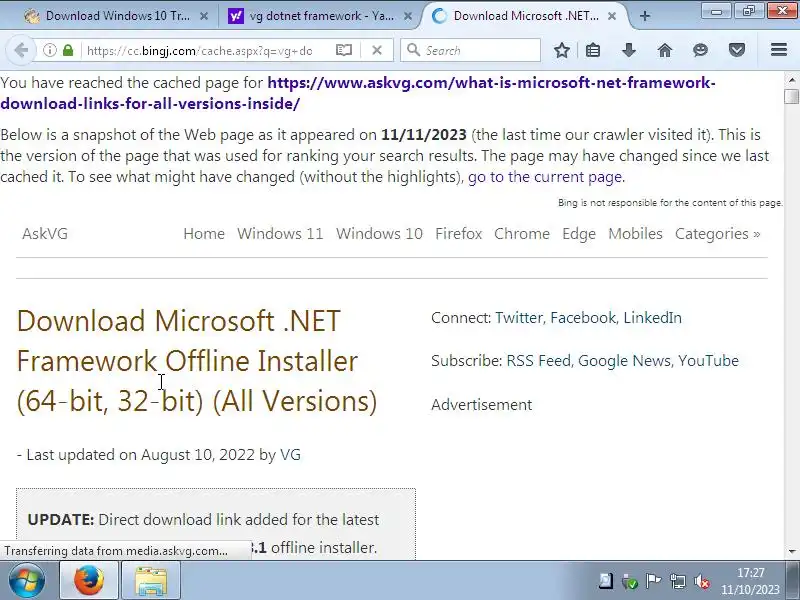Open a new tab with plus button

pos(645,16)
